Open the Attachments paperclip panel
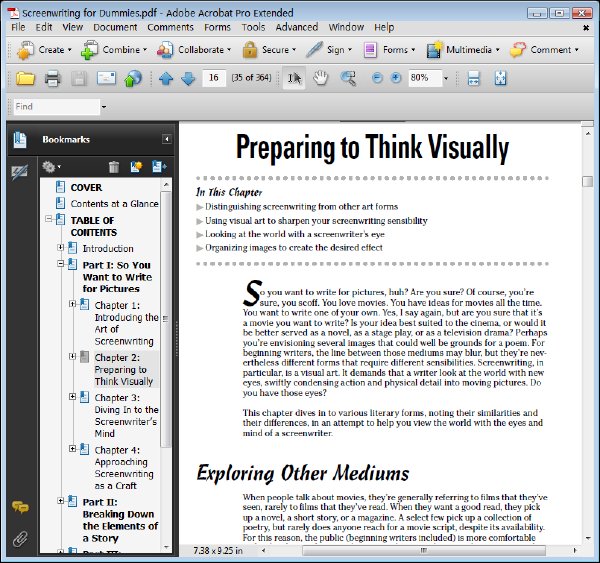Image resolution: width=600 pixels, height=563 pixels. pos(20,539)
